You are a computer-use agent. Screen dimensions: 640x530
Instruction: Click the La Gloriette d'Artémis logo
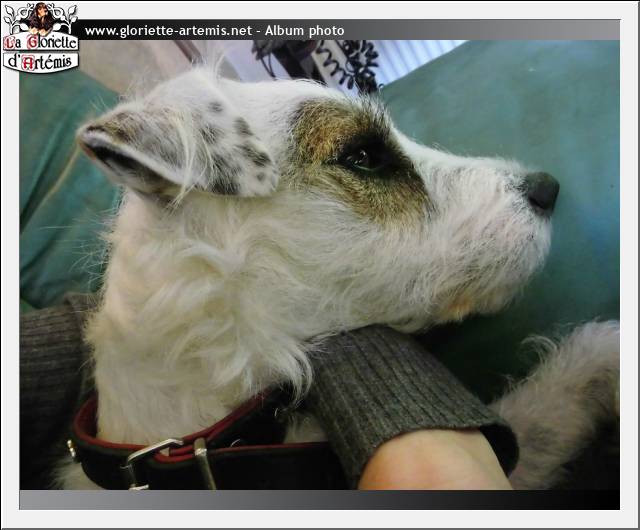click(x=41, y=39)
